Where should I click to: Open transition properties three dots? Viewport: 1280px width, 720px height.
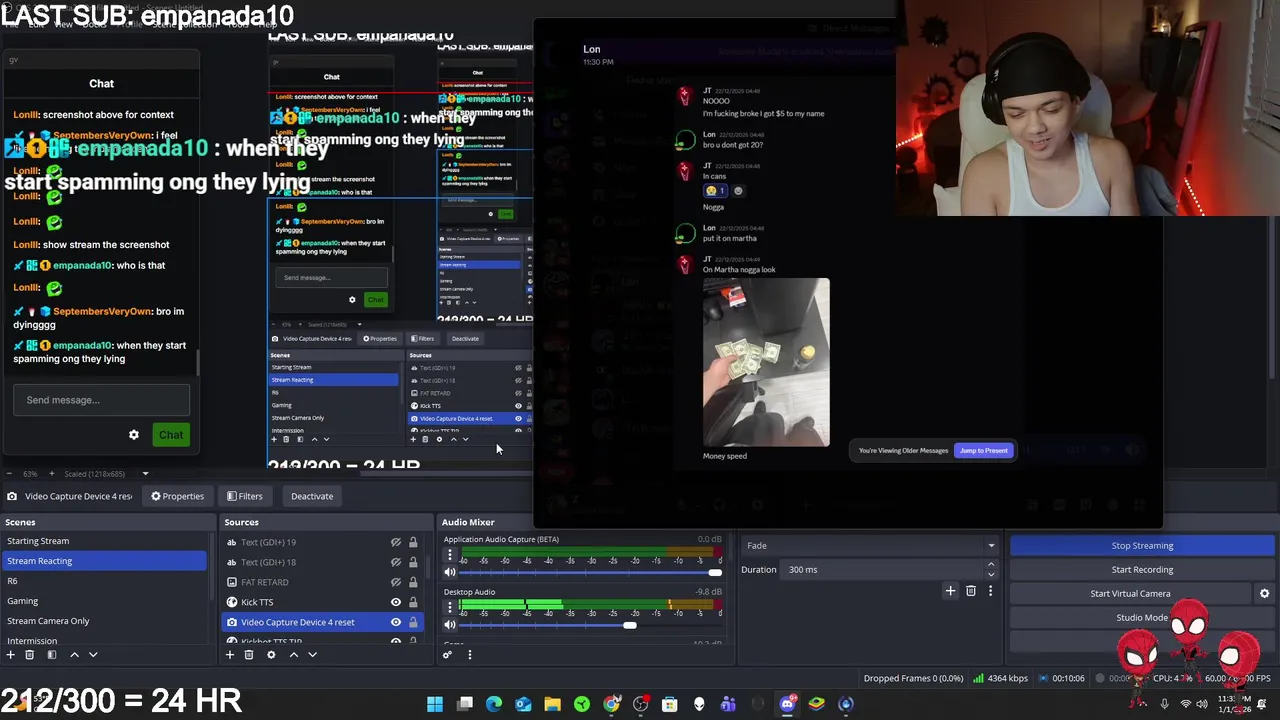point(990,591)
